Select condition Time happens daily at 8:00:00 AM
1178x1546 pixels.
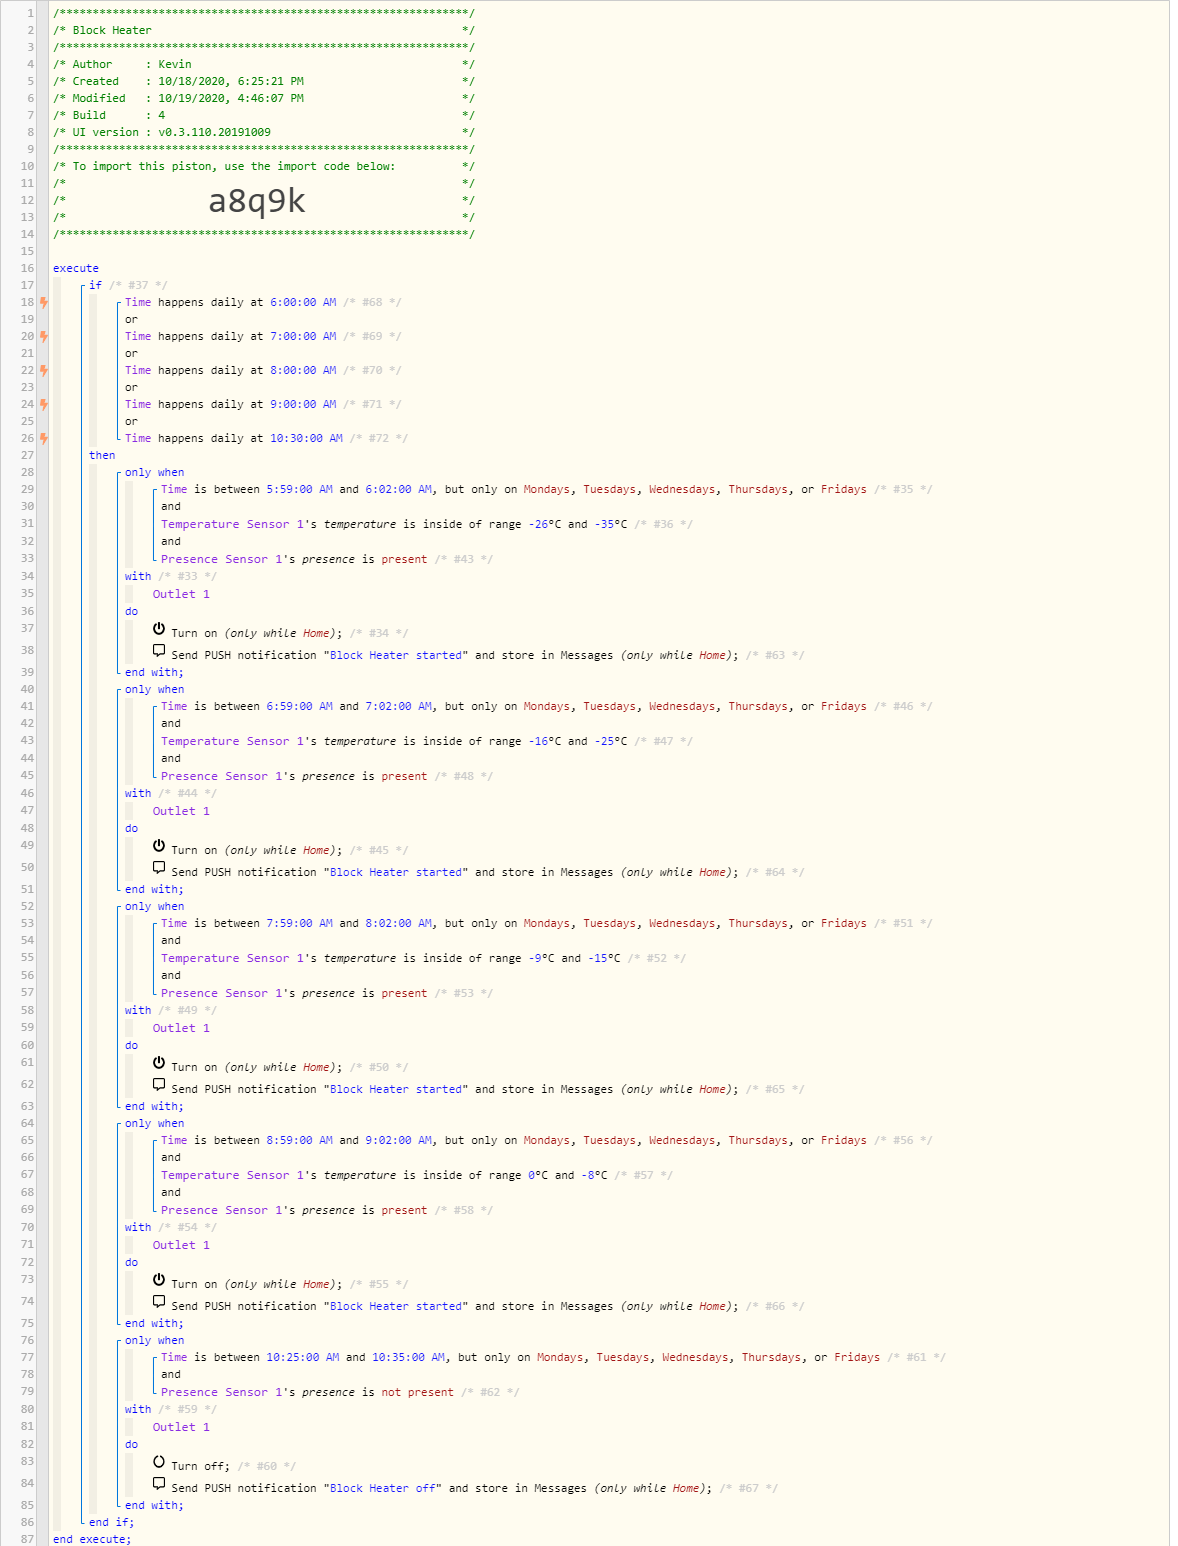[x=263, y=370]
